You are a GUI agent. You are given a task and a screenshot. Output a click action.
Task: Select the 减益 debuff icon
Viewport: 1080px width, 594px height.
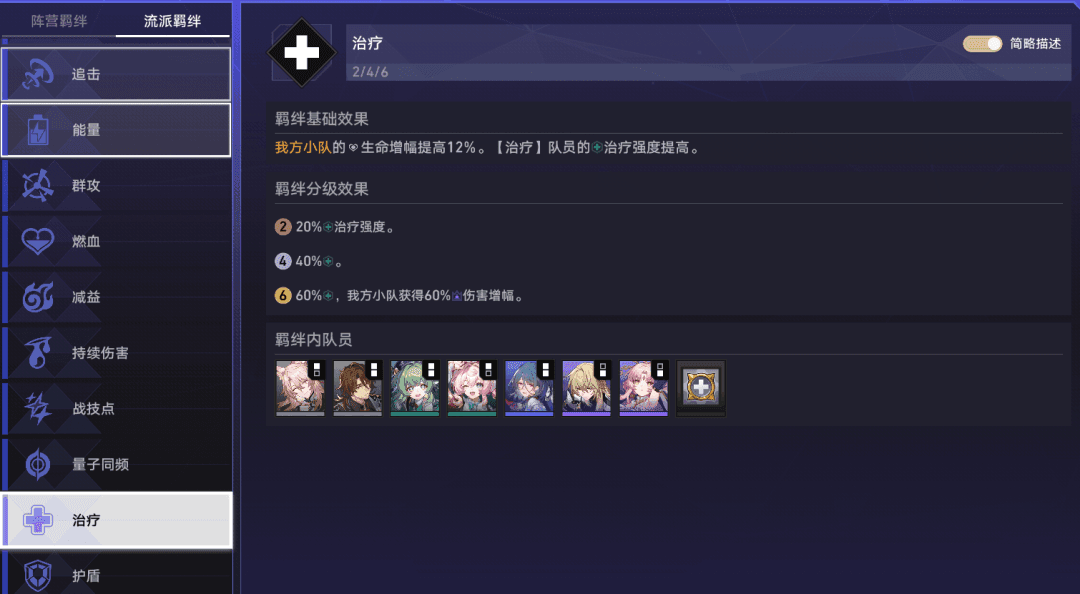pos(38,297)
